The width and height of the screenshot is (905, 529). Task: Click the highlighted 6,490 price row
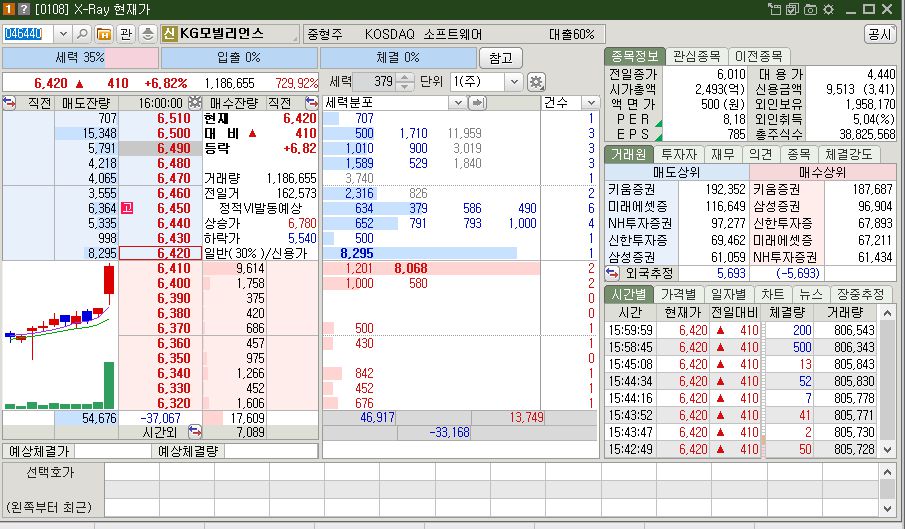click(x=160, y=148)
